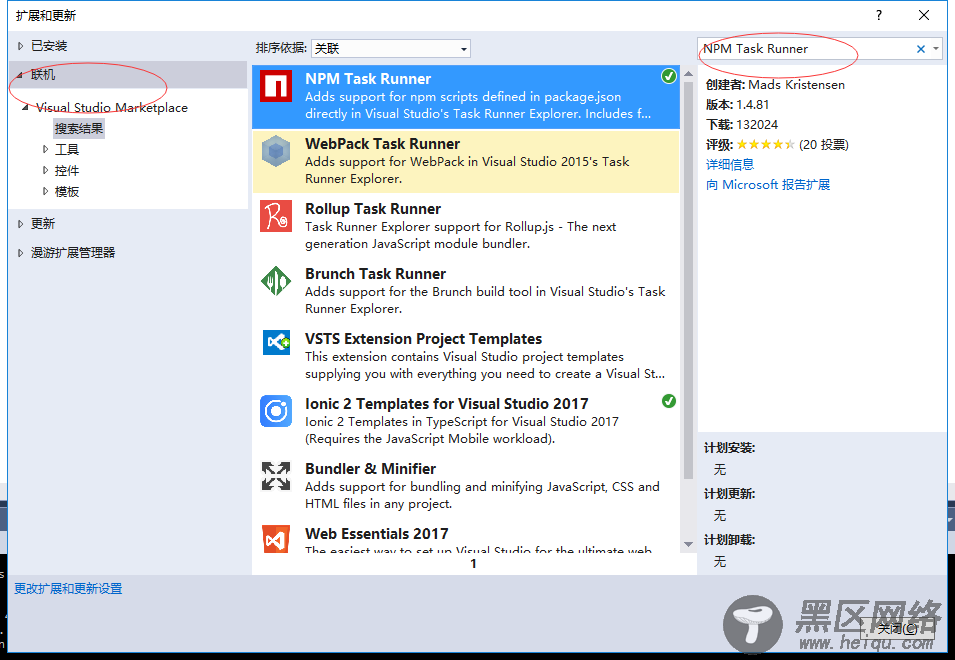Expand the 已安装 section
The width and height of the screenshot is (955, 660).
point(20,46)
